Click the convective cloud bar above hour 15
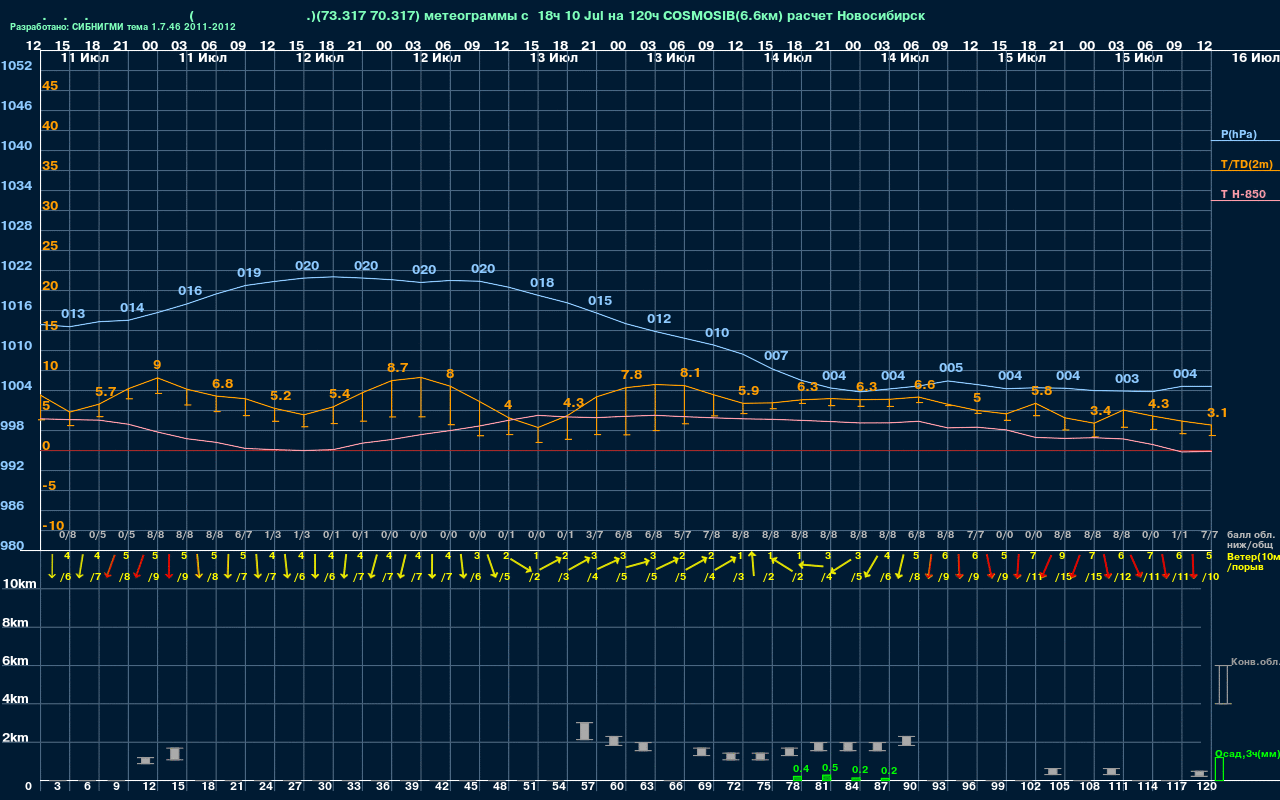This screenshot has height=800, width=1280. click(x=174, y=753)
